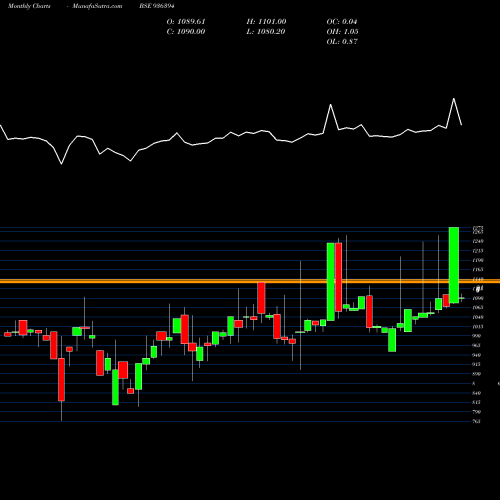This screenshot has width=500, height=500.
Task: Click the 840 price axis label
Action: click(x=477, y=393)
